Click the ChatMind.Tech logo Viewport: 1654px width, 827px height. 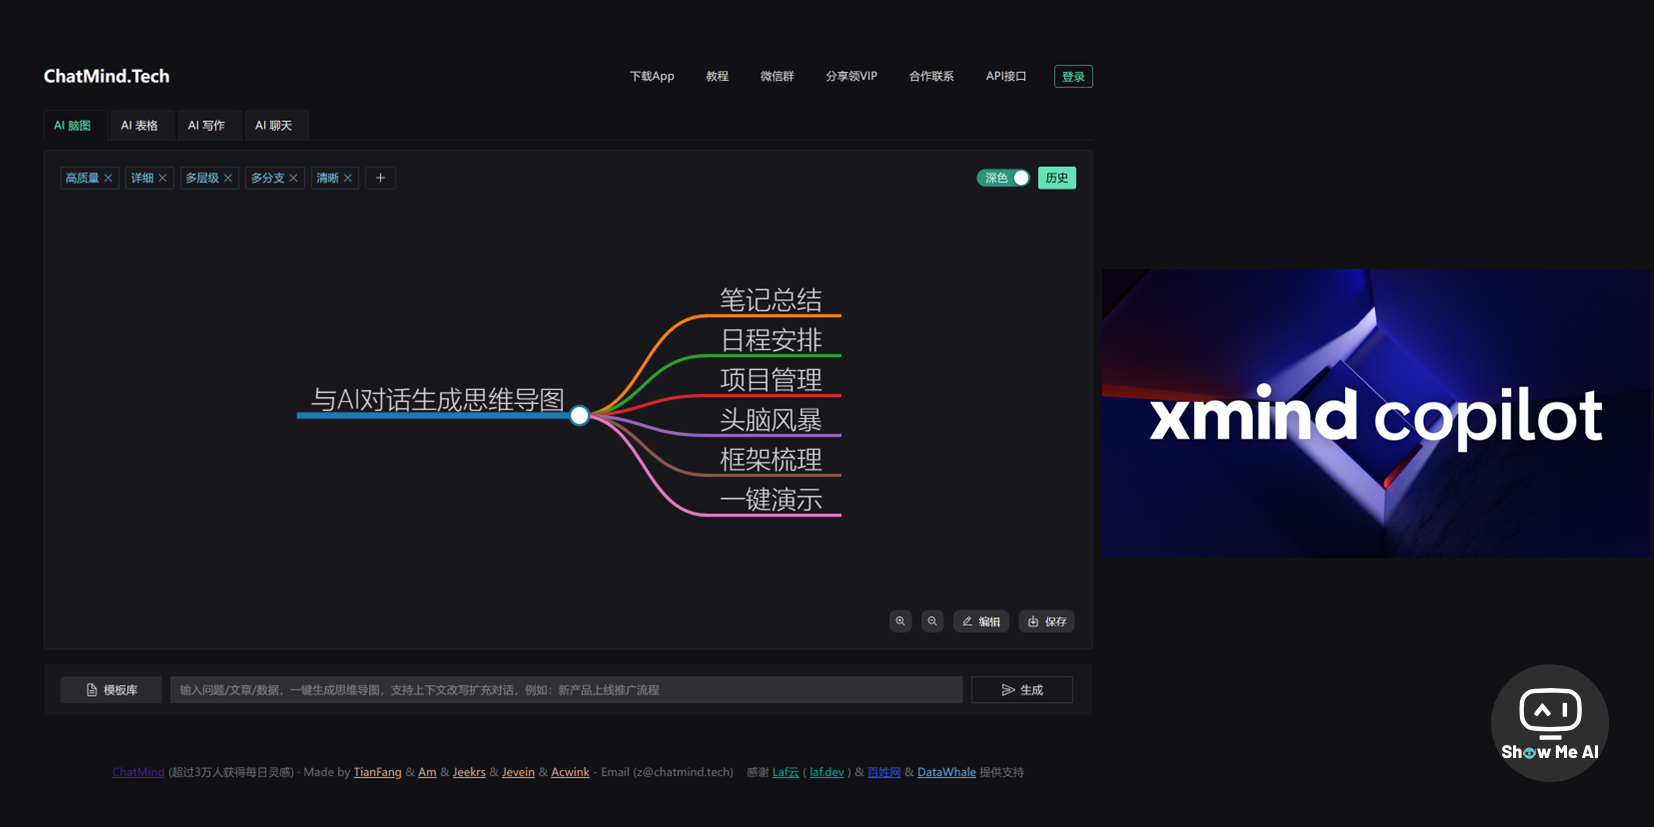107,76
